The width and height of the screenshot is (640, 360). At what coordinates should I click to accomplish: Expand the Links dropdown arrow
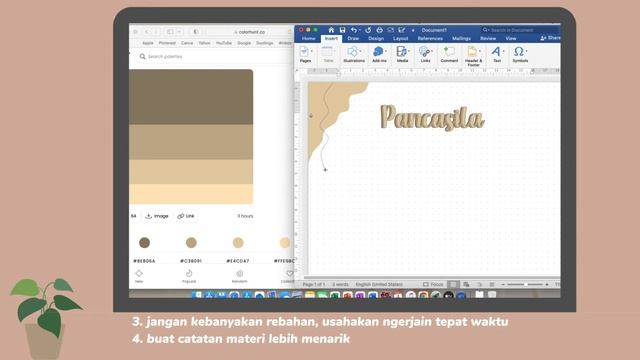(x=432, y=51)
